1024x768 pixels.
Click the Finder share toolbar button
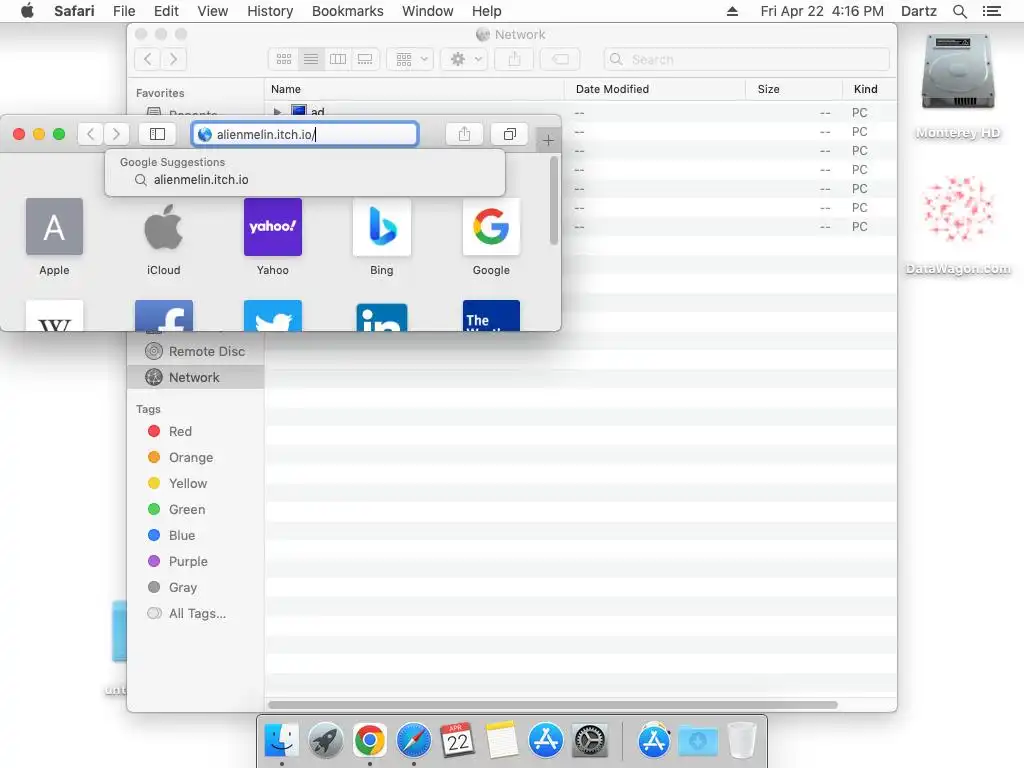(515, 59)
